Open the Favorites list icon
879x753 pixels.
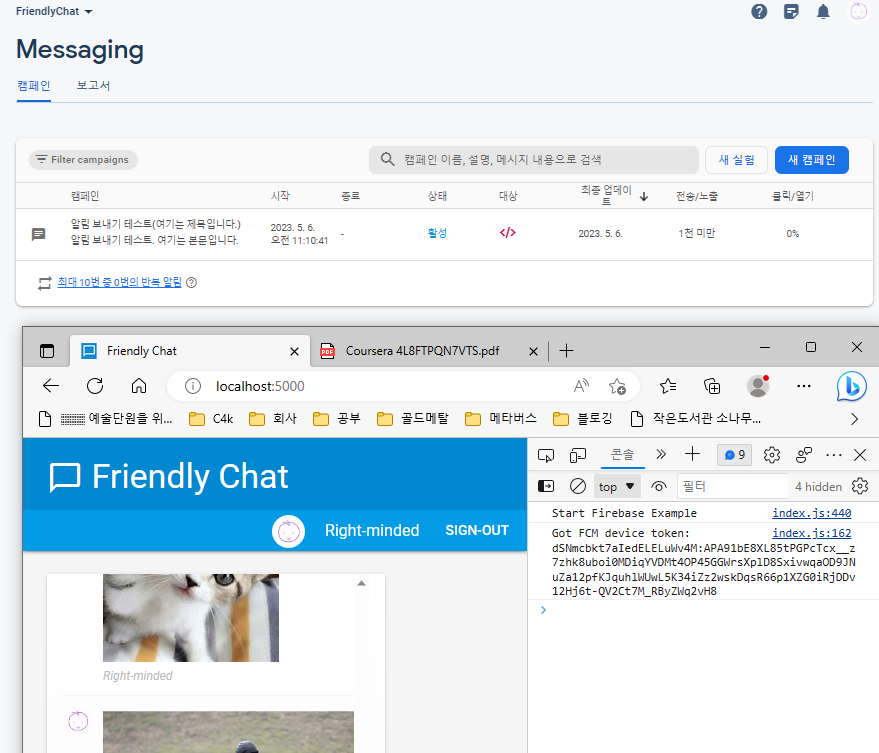[x=668, y=386]
